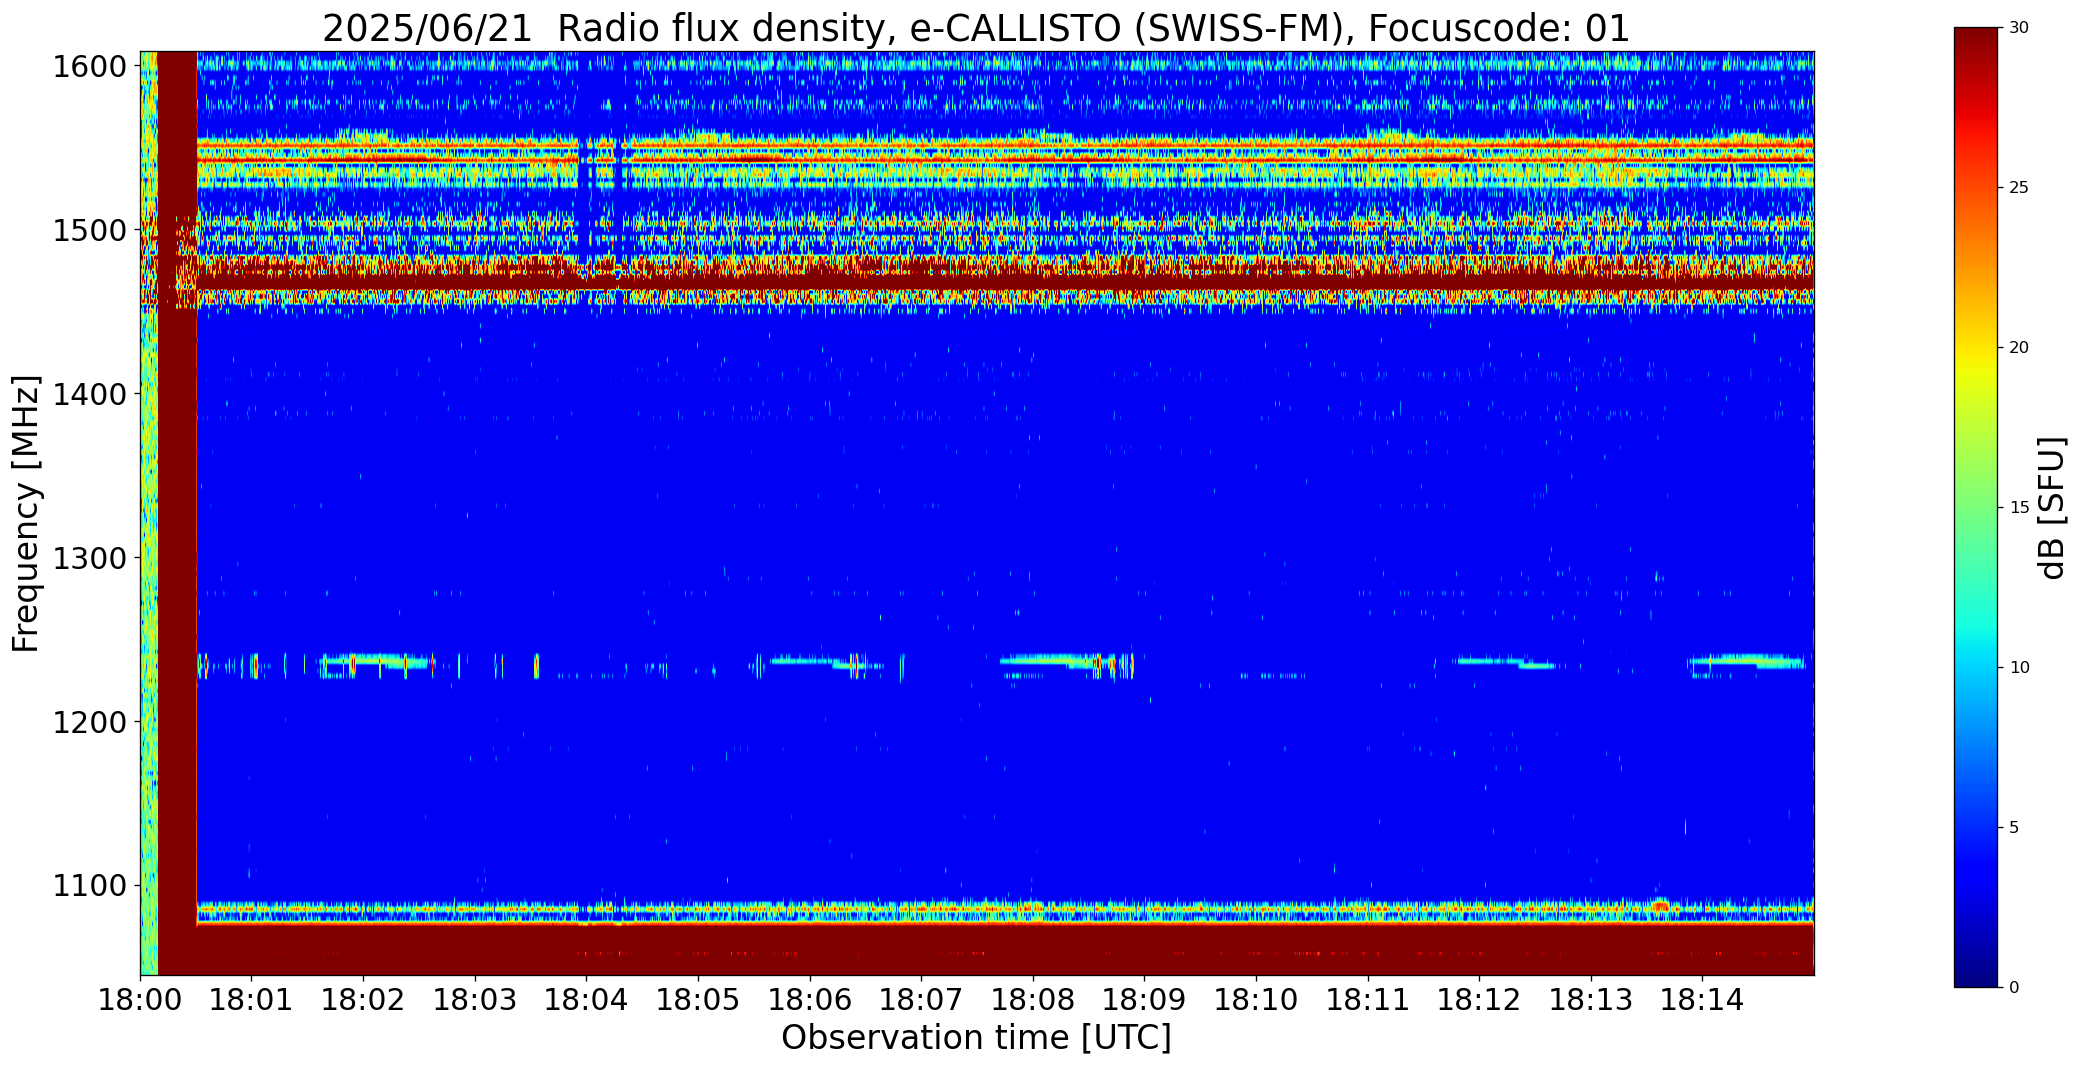
Task: Click the 1200 frequency tick label
Action: (89, 722)
